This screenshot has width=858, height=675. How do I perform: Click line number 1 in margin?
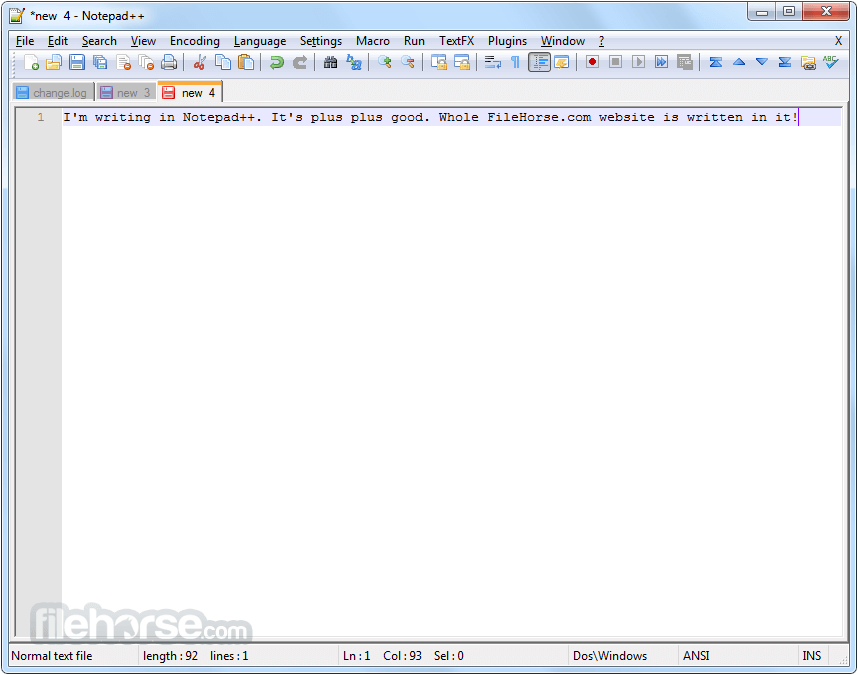[40, 117]
